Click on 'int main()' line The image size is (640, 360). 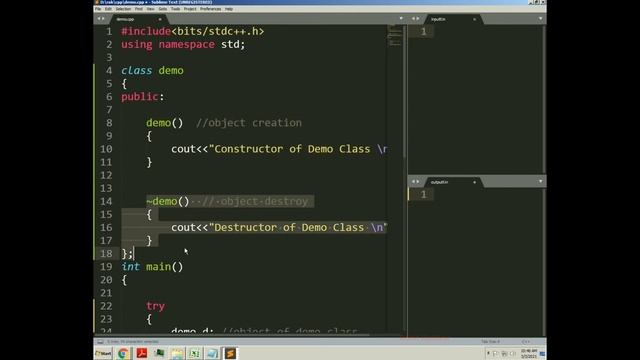point(152,267)
